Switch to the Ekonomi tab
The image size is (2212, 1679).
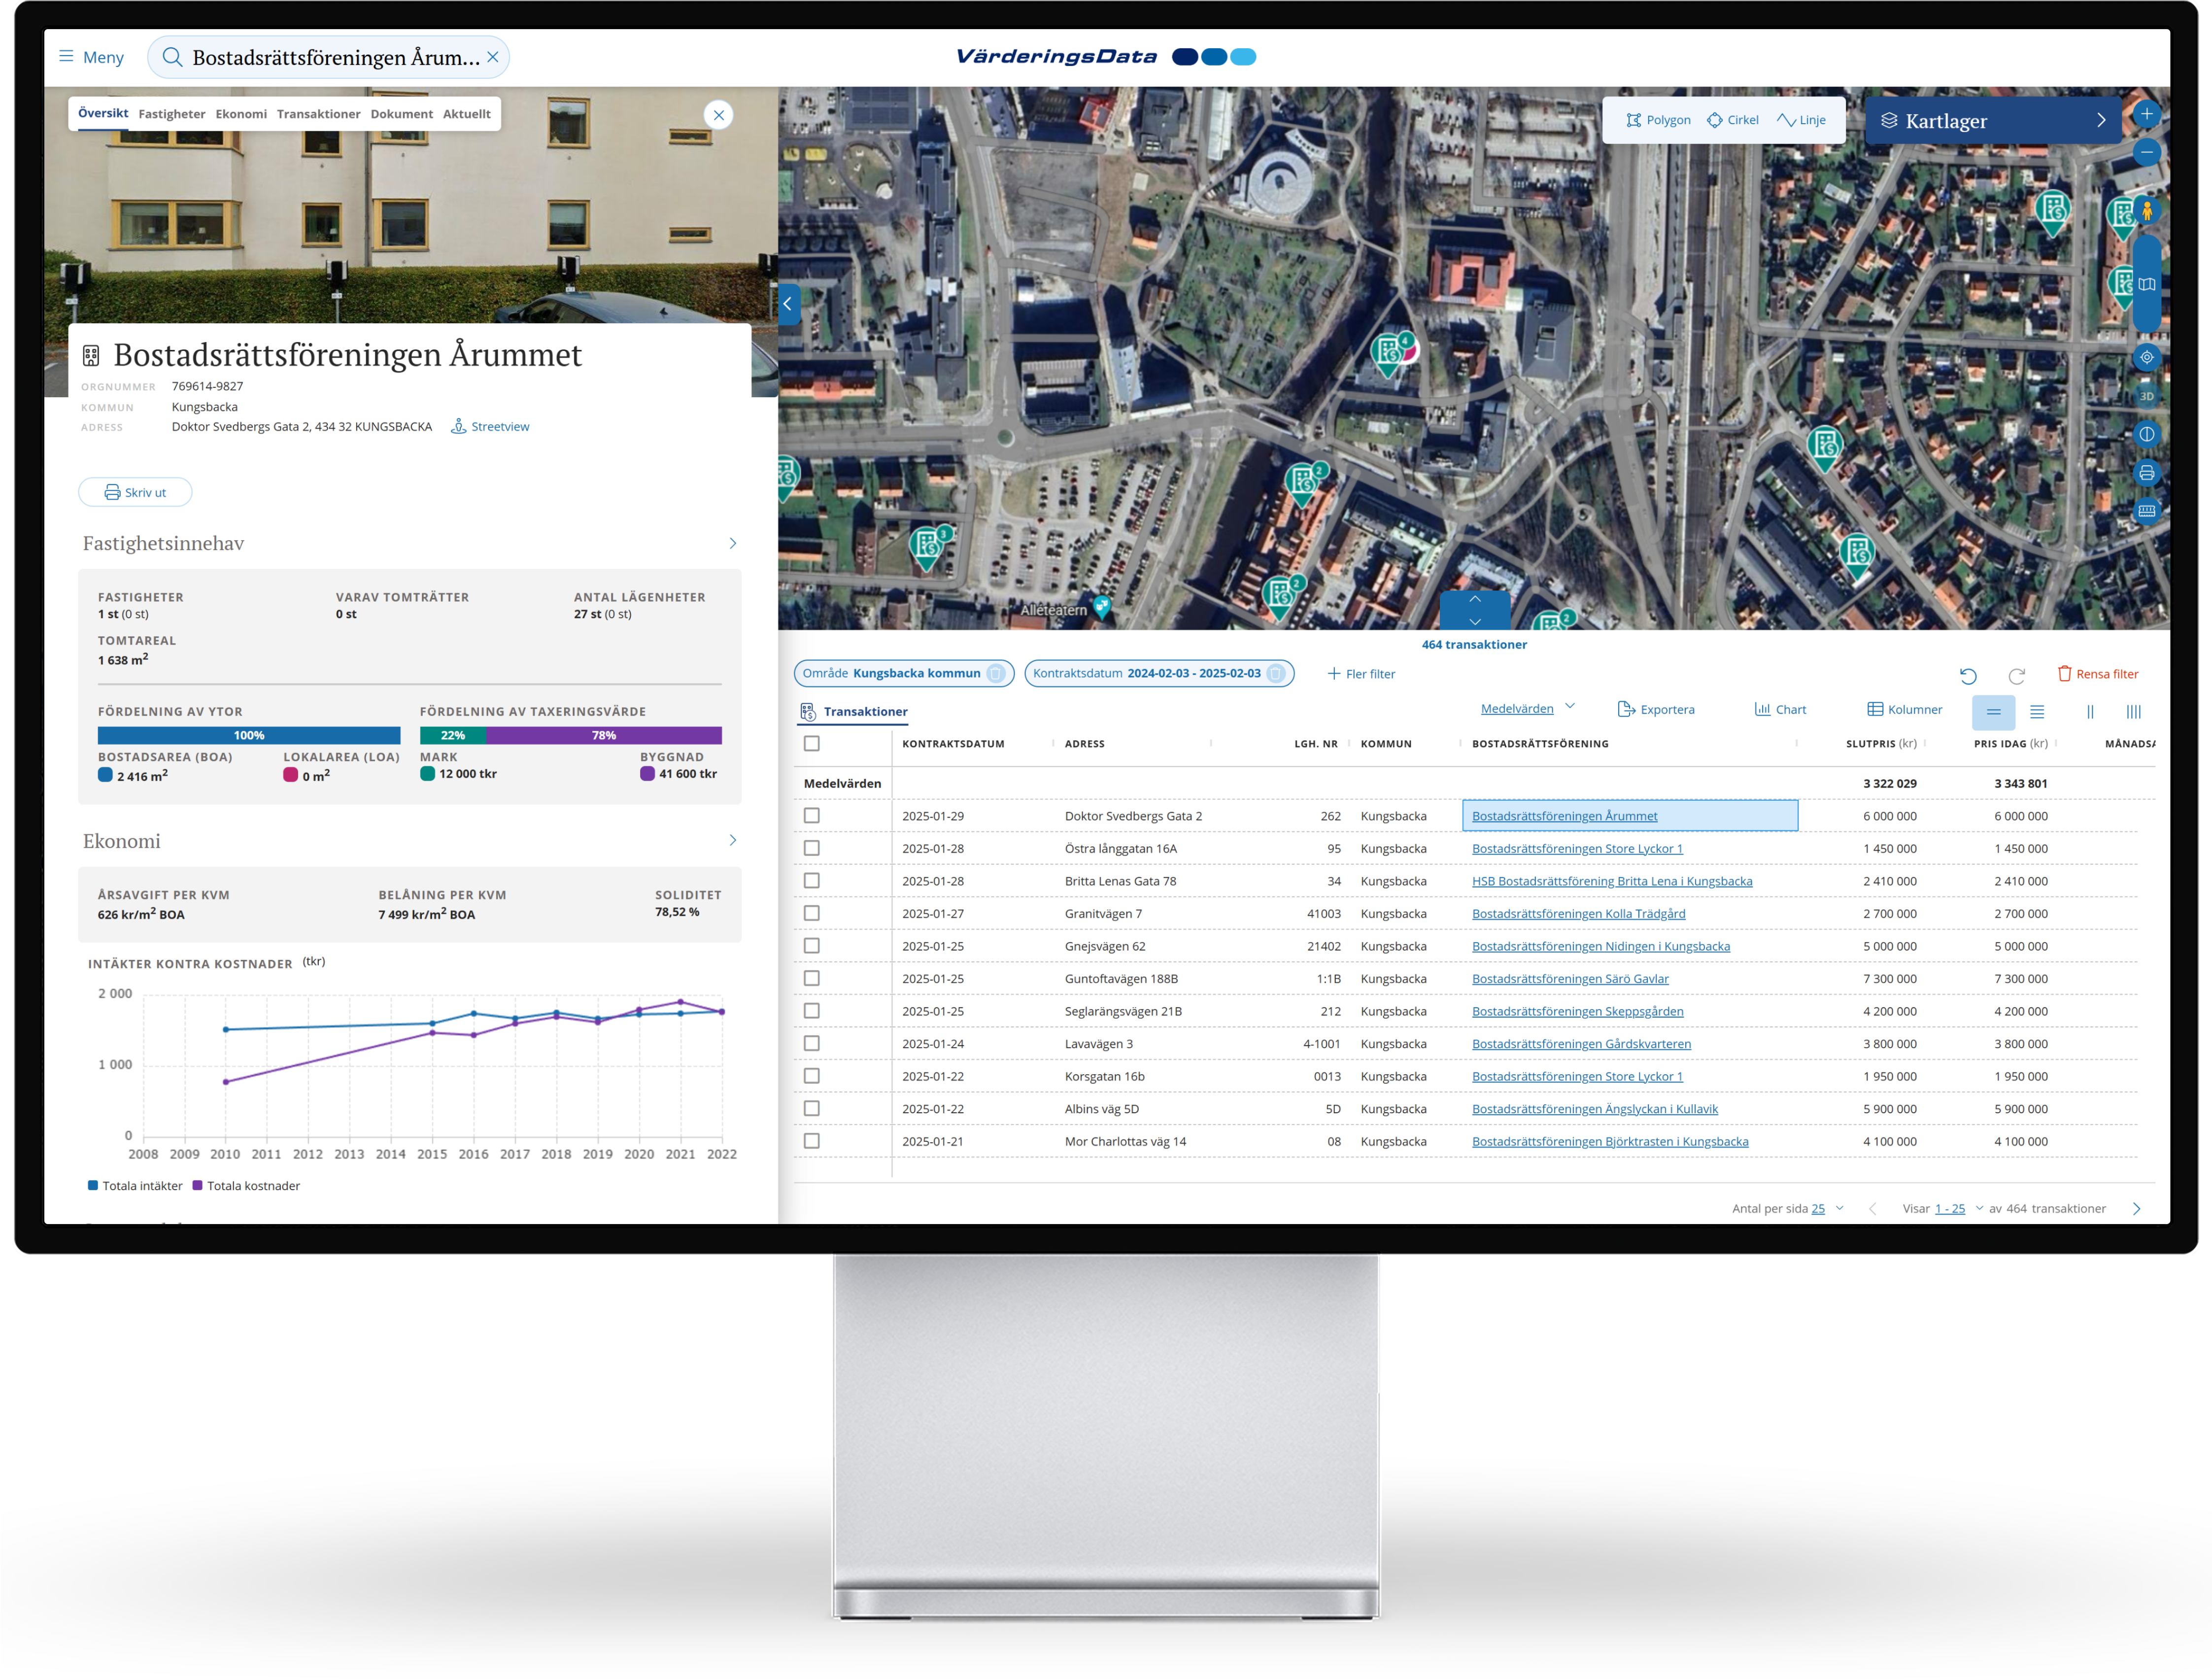coord(241,114)
